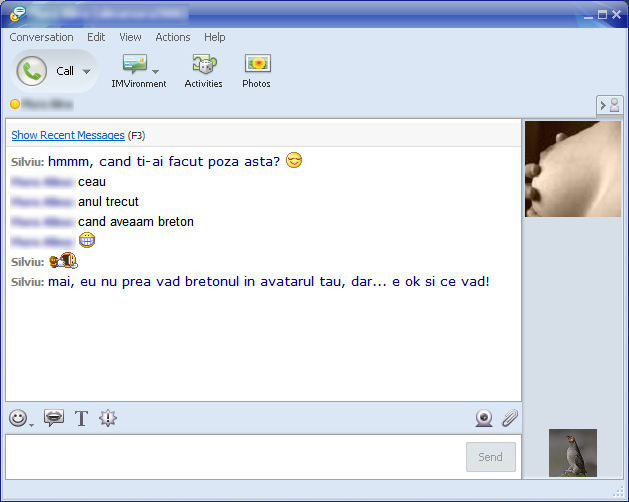Image resolution: width=629 pixels, height=502 pixels.
Task: Open text formatting with the T icon
Action: click(81, 418)
